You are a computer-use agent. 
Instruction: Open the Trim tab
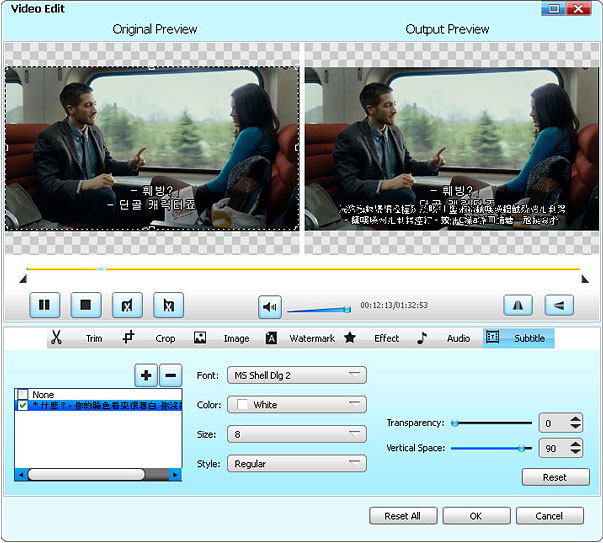coord(94,338)
